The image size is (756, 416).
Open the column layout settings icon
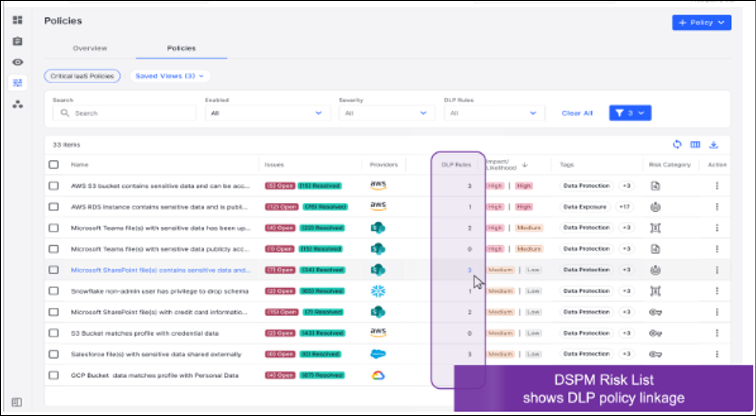pos(695,145)
